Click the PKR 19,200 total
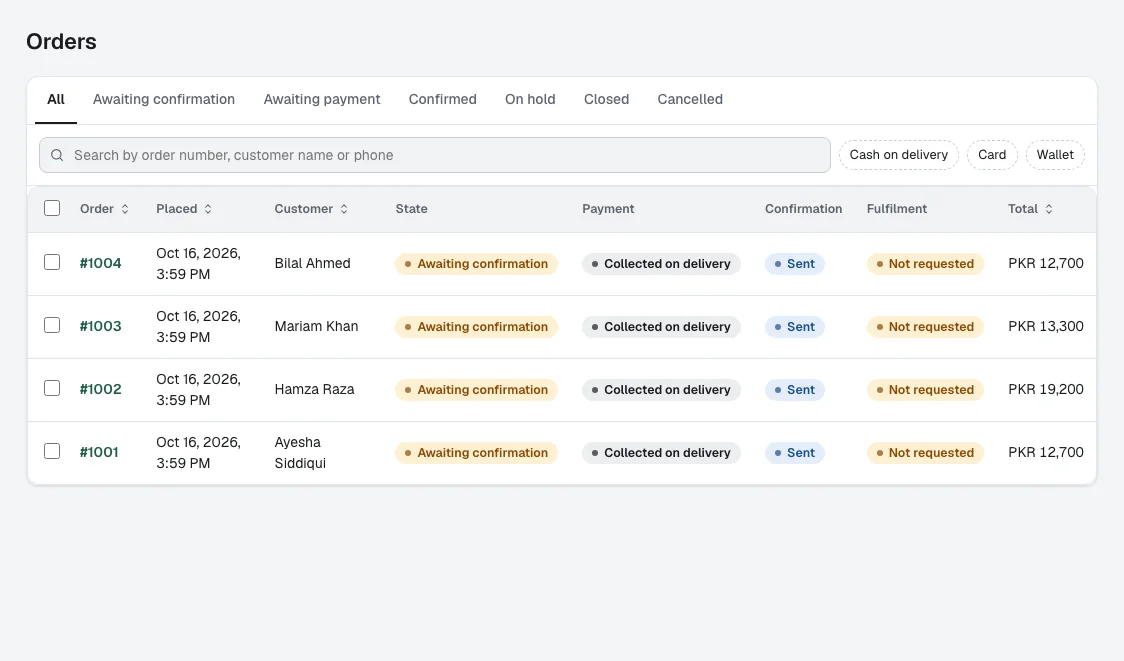Image resolution: width=1124 pixels, height=661 pixels. [x=1046, y=389]
